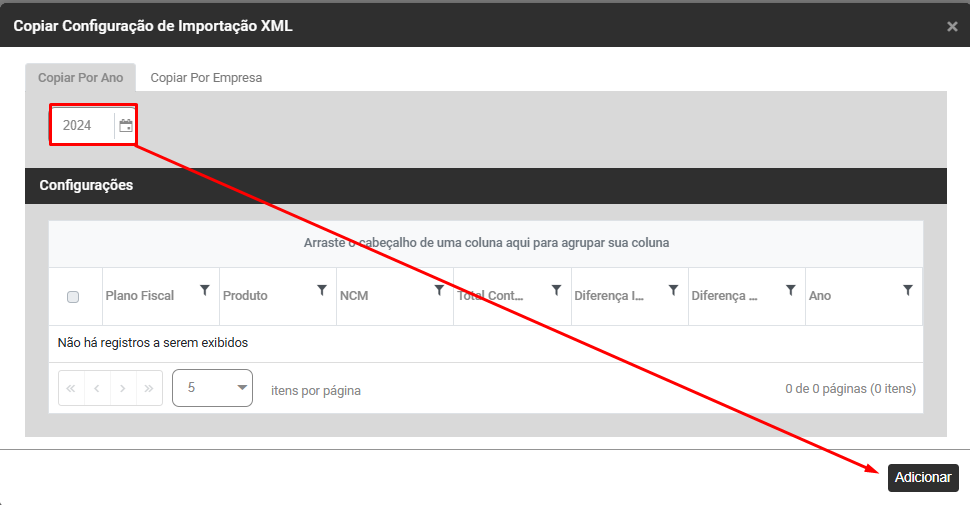Go to the first page of grid
The width and height of the screenshot is (970, 505).
pyautogui.click(x=71, y=388)
